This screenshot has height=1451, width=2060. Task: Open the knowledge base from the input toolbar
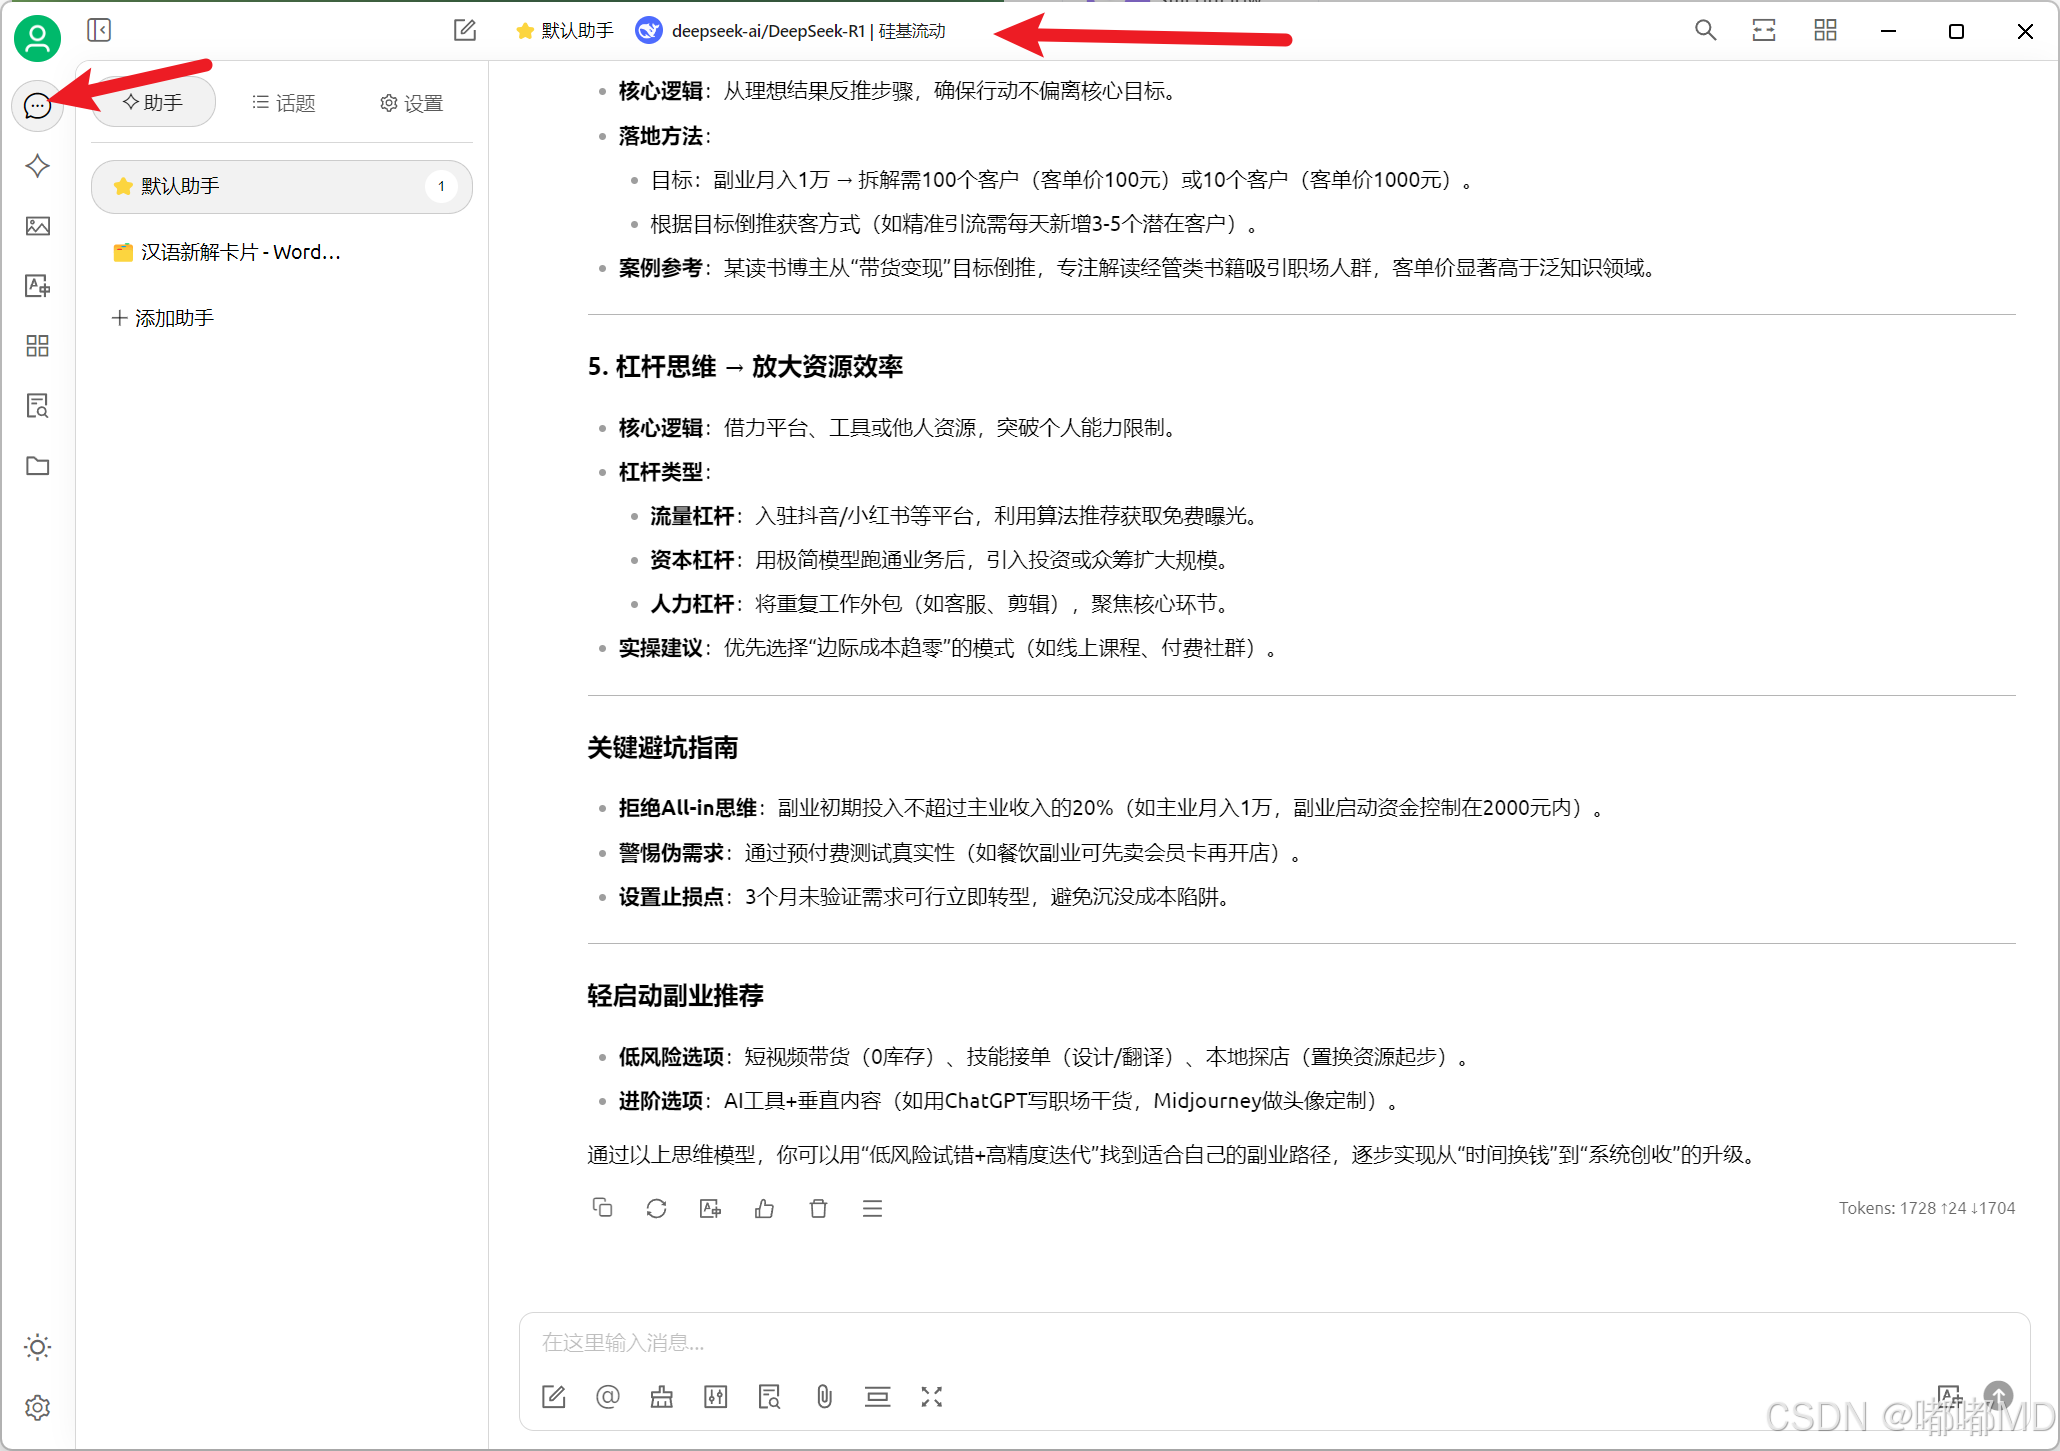(x=769, y=1396)
